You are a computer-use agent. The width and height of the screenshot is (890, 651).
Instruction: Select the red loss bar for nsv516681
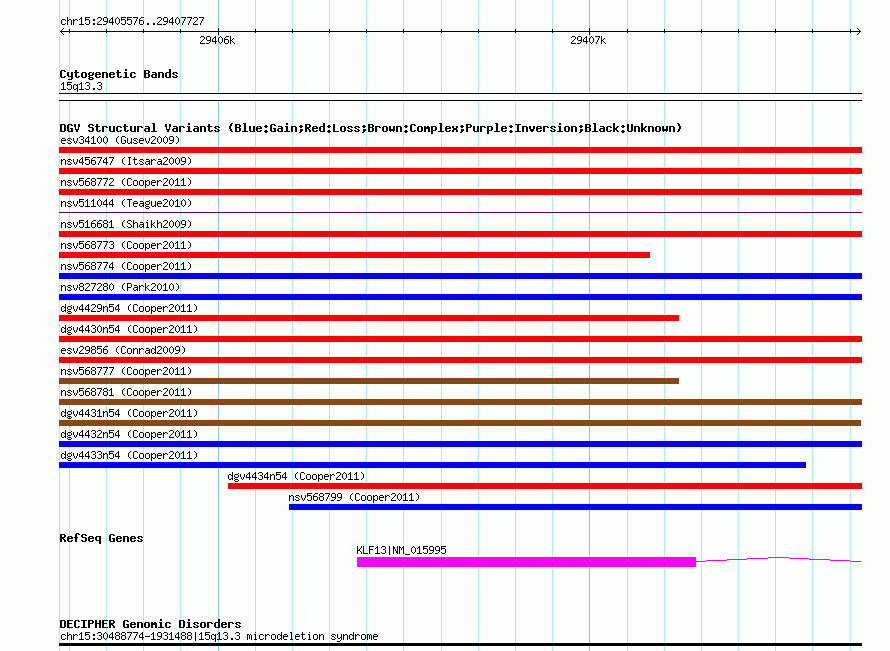click(x=460, y=234)
